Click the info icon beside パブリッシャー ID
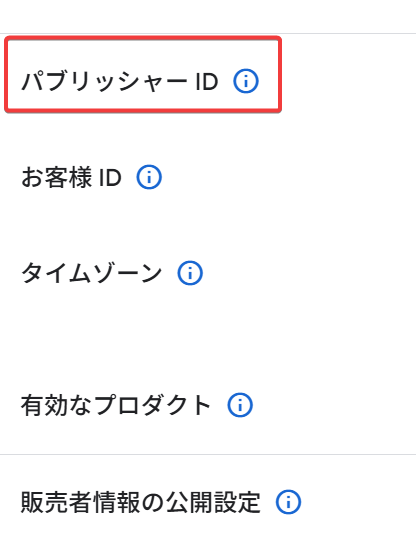The image size is (416, 547). click(246, 81)
